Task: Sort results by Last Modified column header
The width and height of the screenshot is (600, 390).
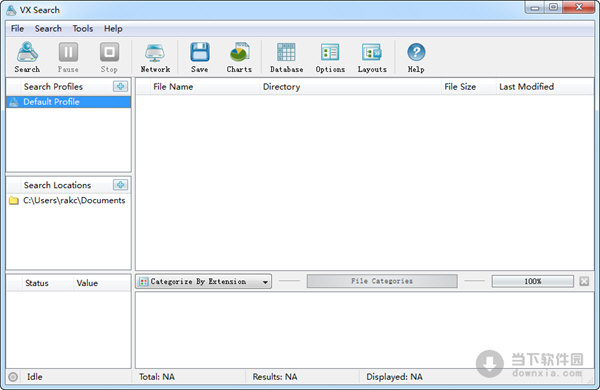Action: pos(526,87)
